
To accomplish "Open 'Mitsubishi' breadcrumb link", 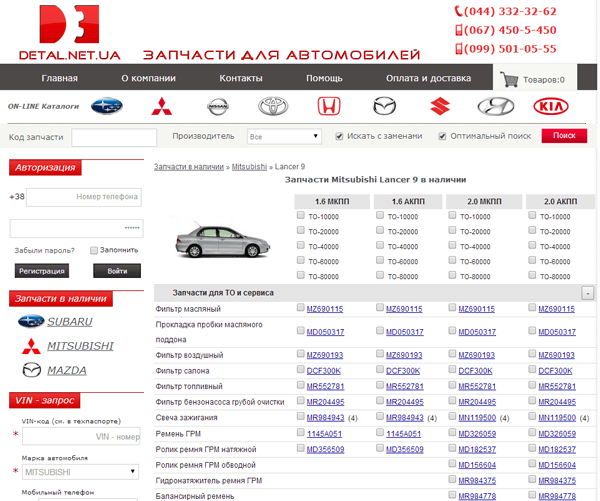I will coord(249,167).
